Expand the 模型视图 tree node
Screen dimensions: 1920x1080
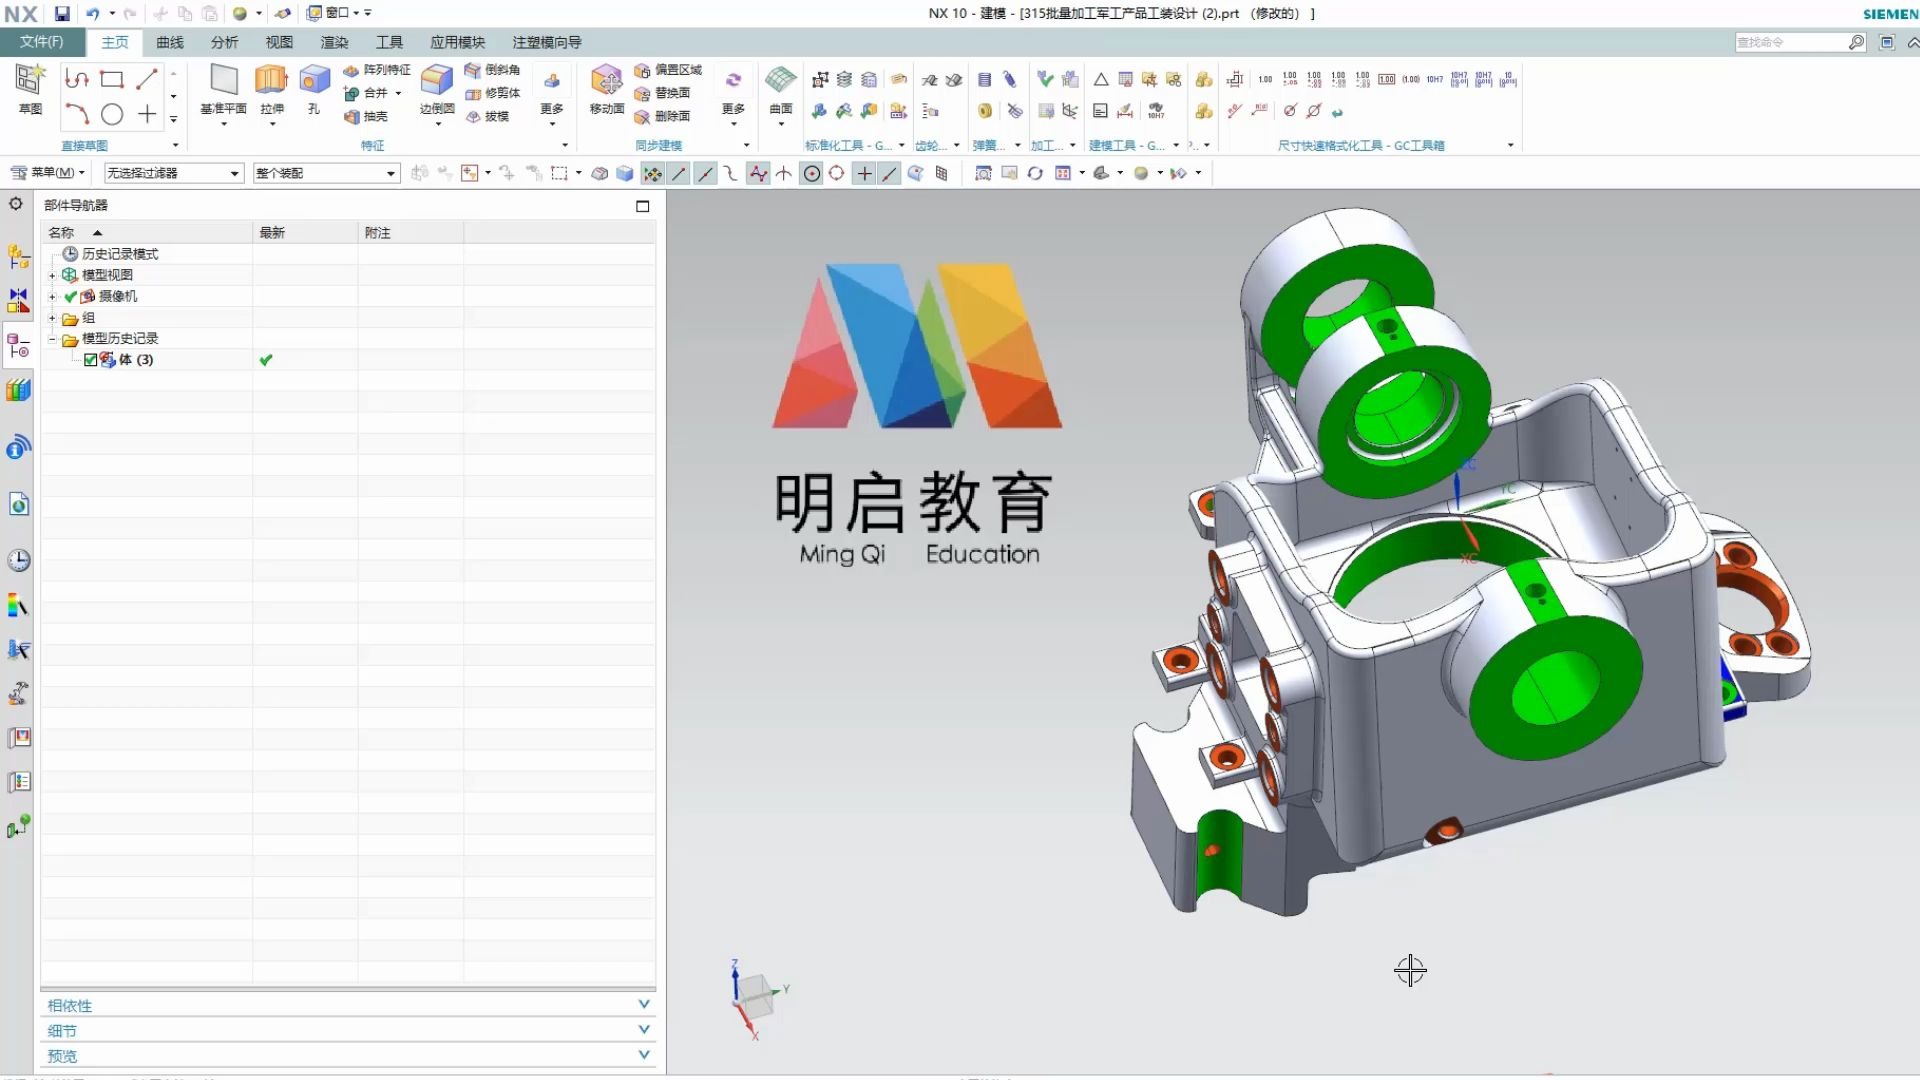click(x=52, y=275)
